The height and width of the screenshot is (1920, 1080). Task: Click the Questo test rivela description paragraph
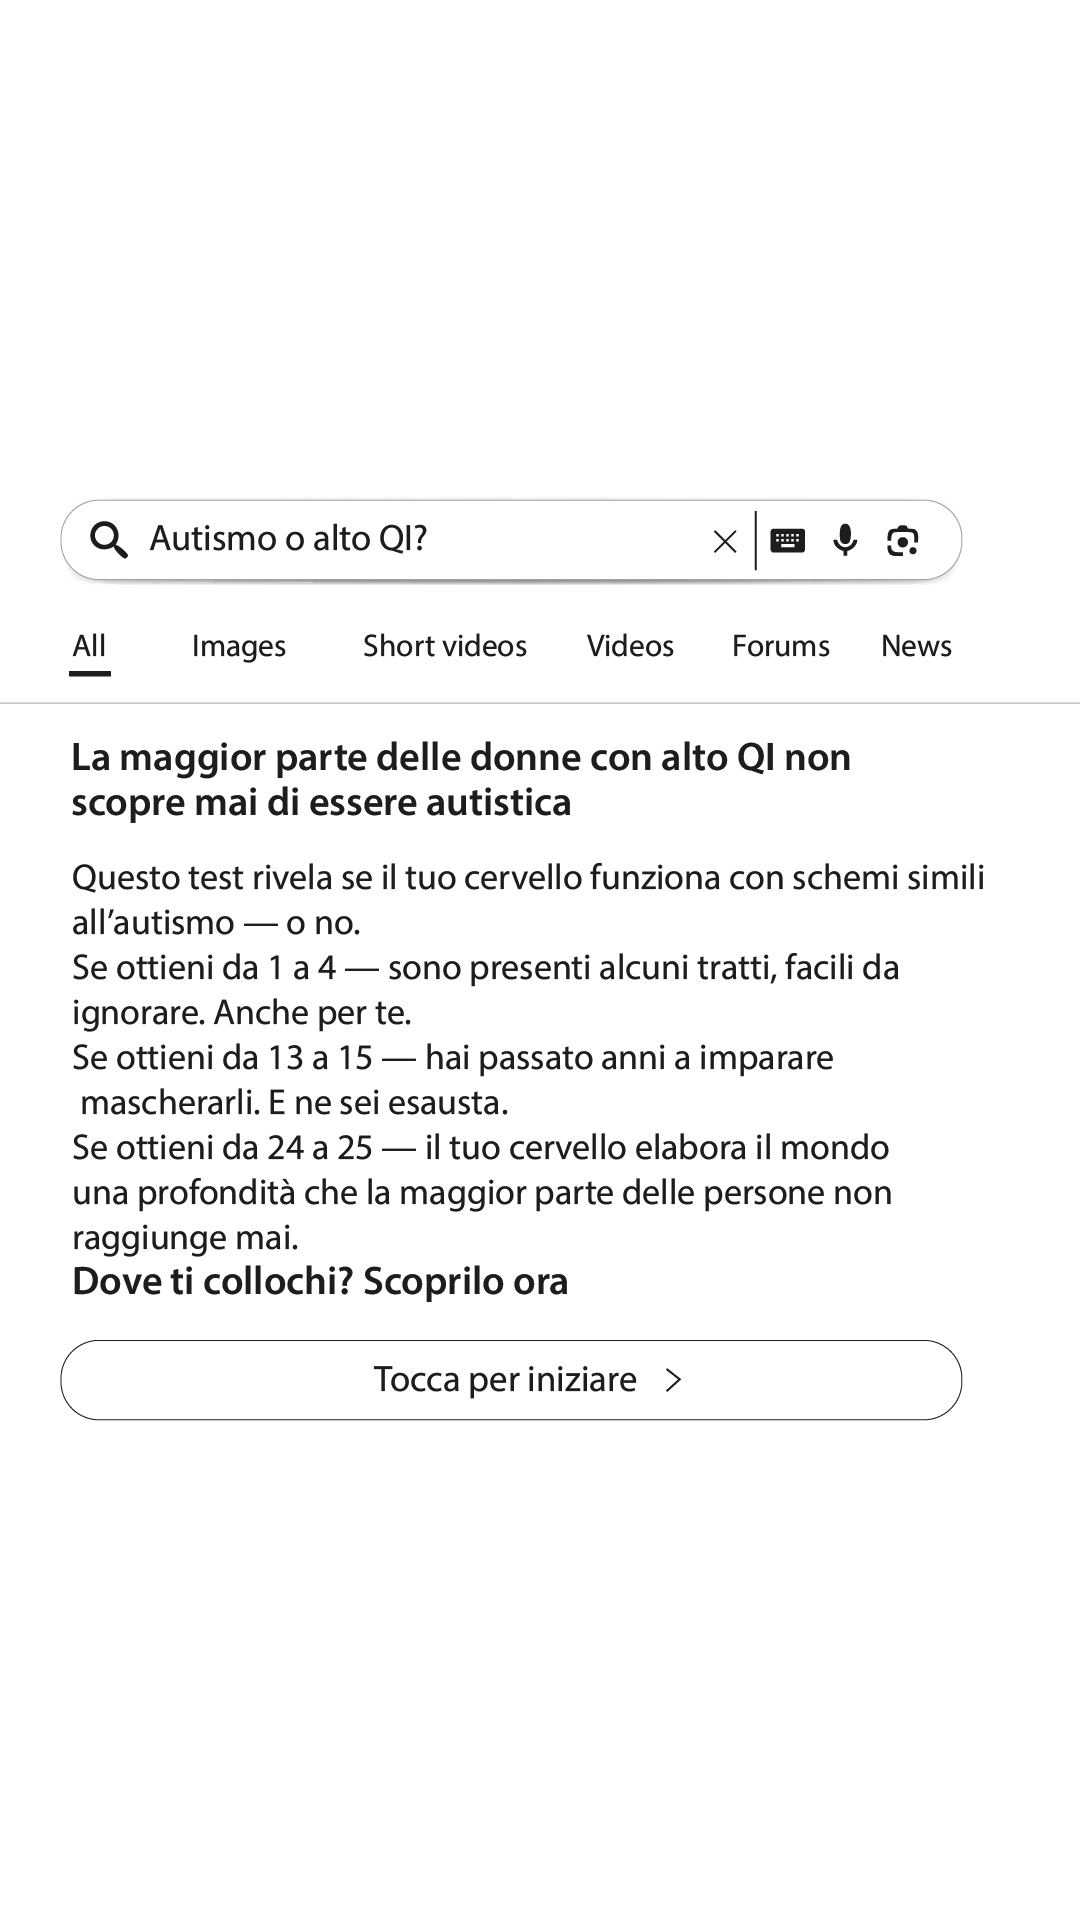click(528, 900)
